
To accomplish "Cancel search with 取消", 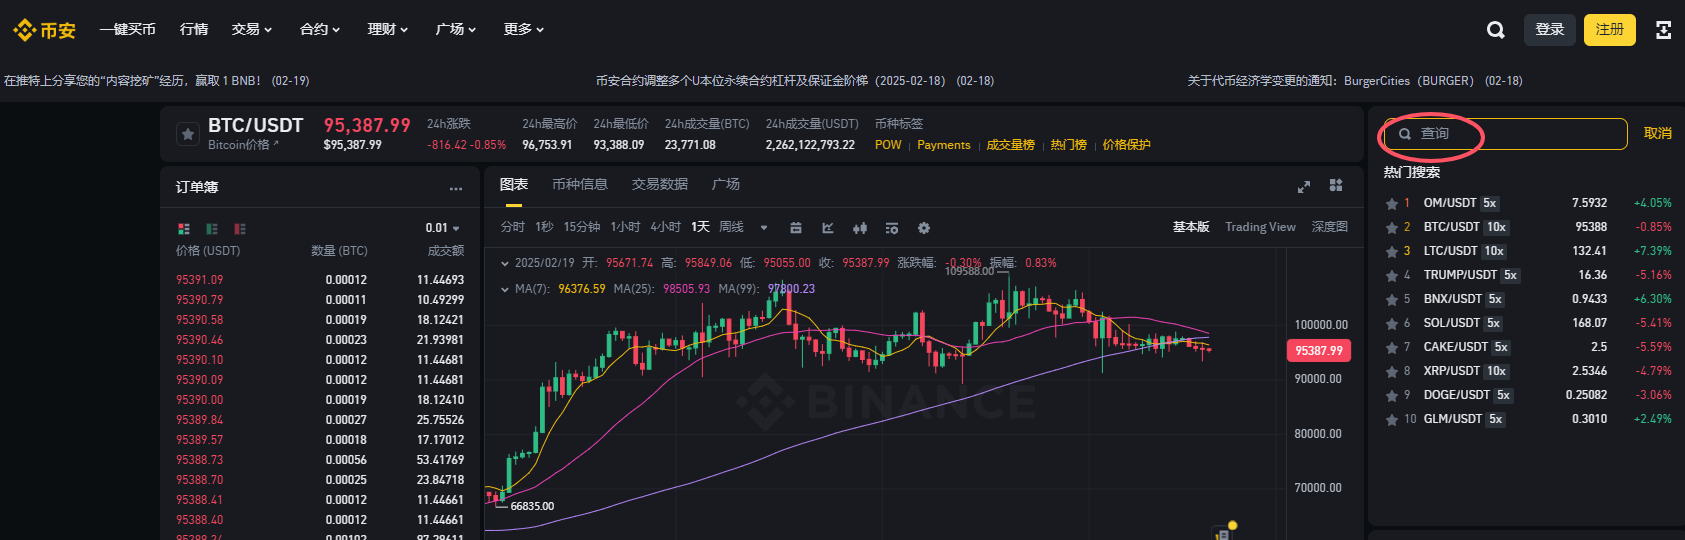I will pyautogui.click(x=1658, y=134).
